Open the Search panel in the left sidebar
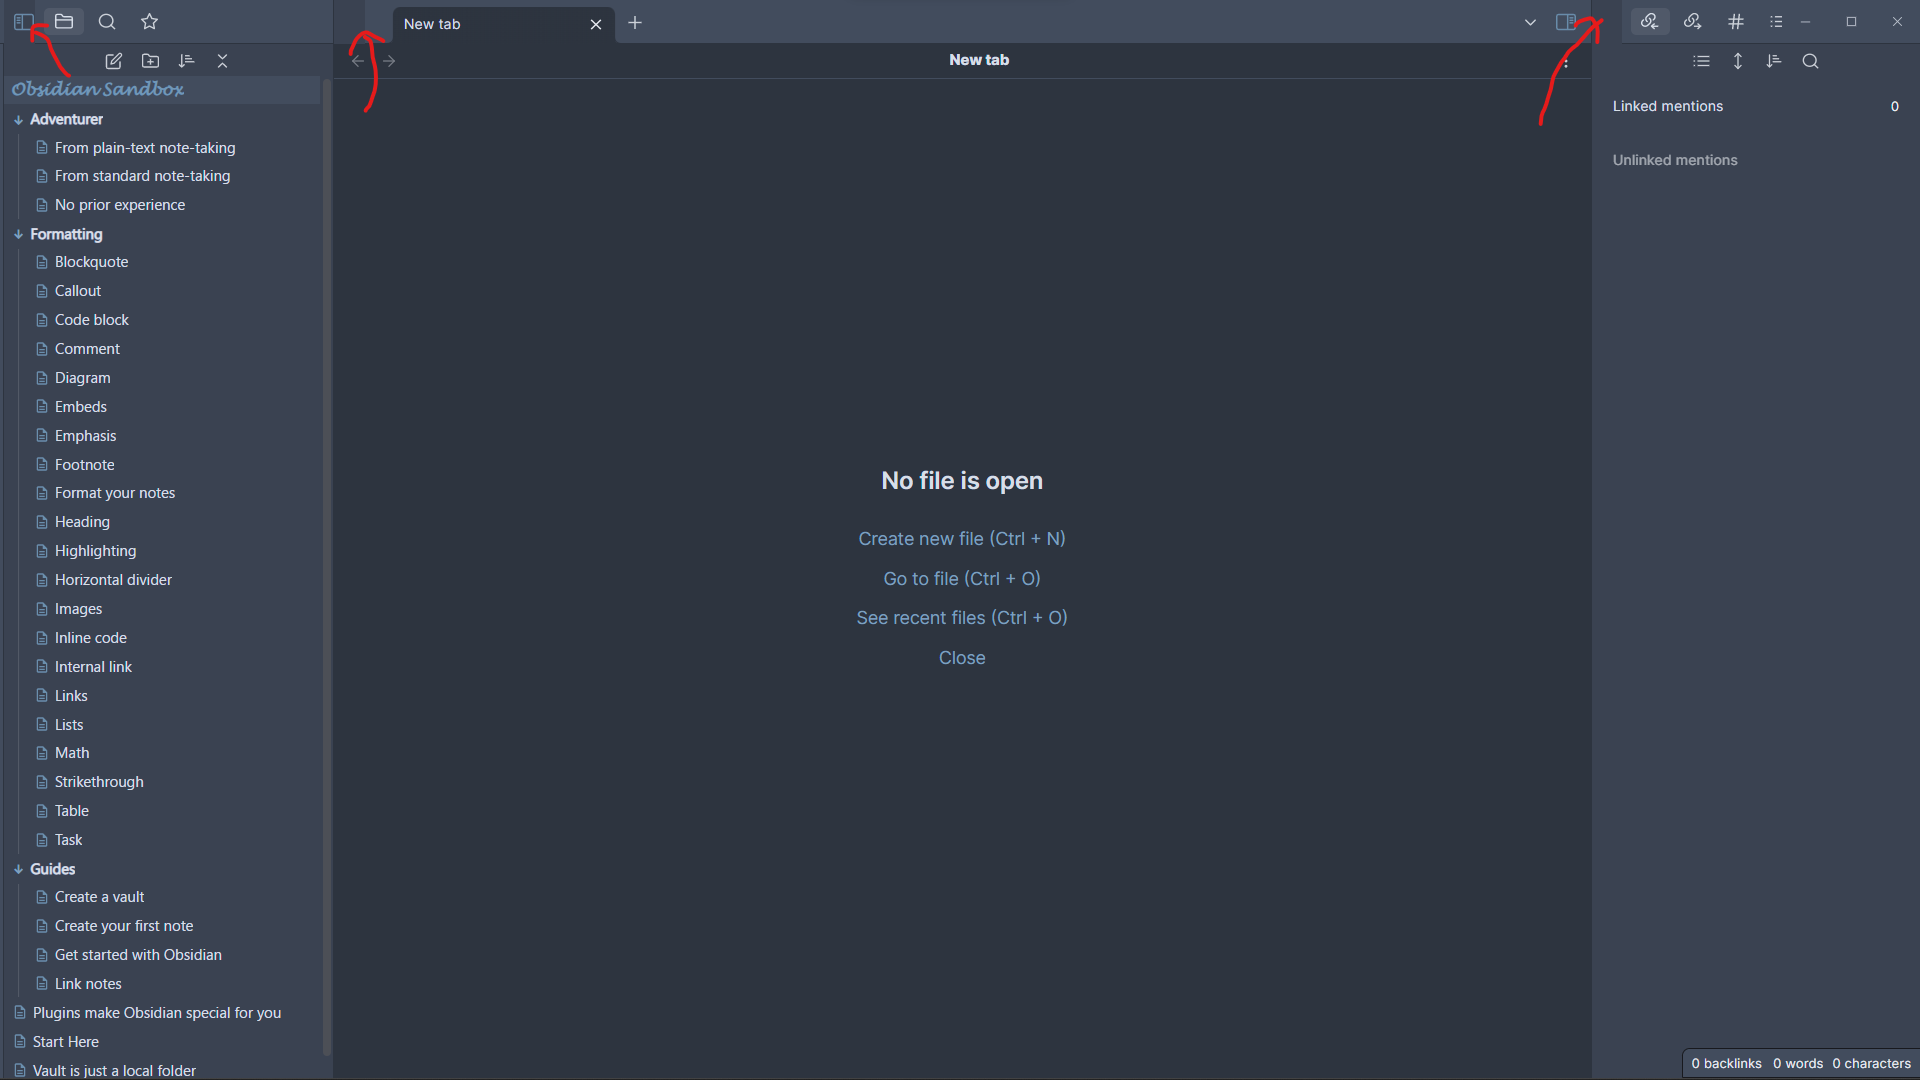Image resolution: width=1920 pixels, height=1080 pixels. point(107,21)
